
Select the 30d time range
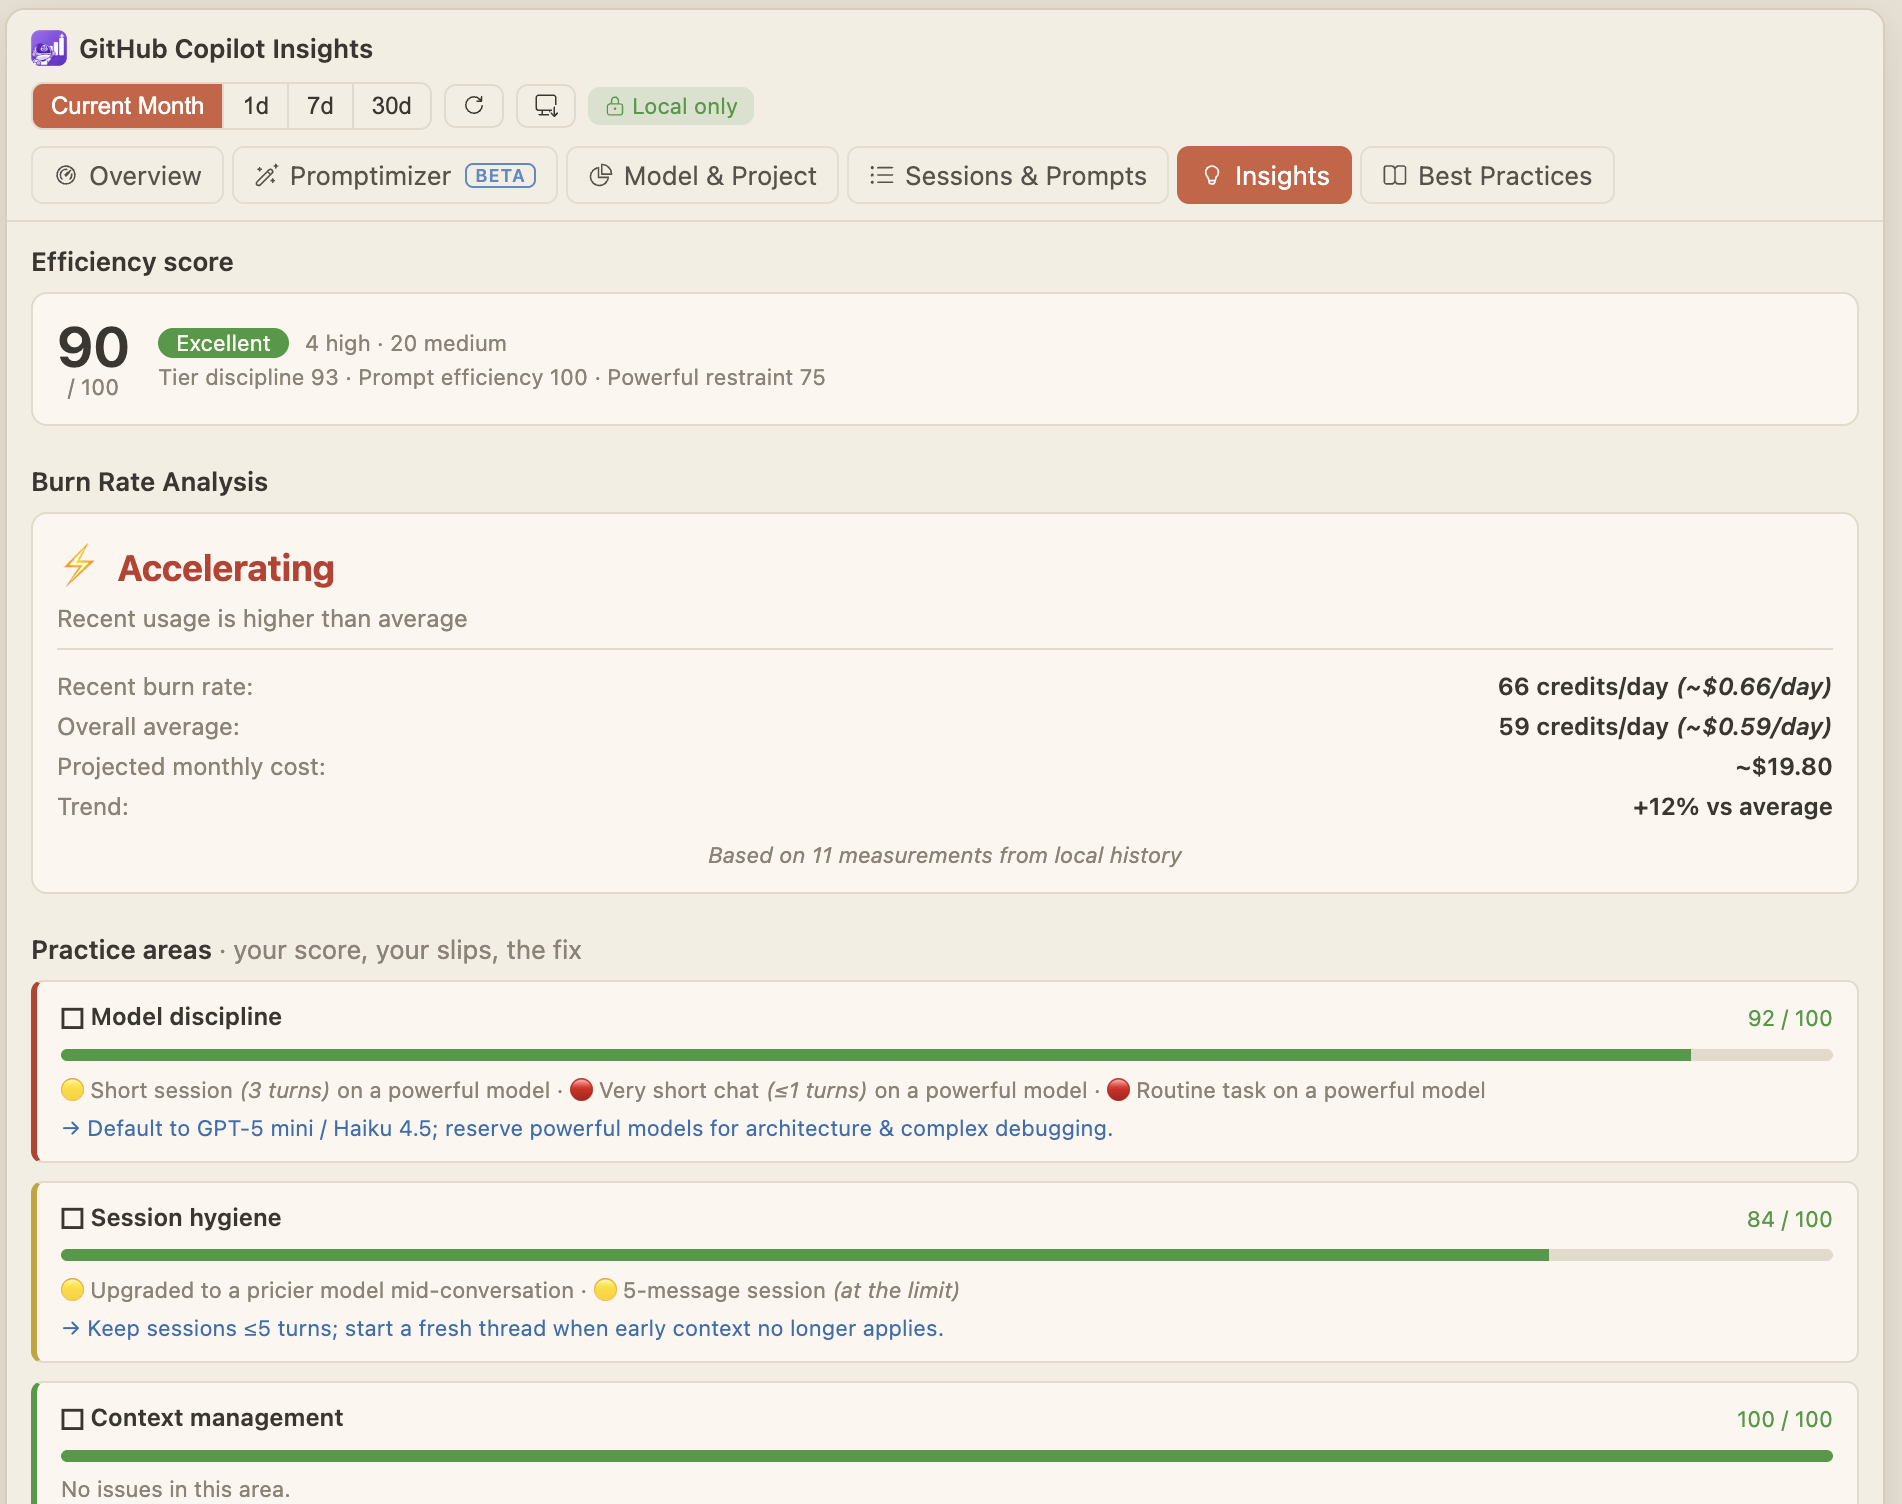coord(391,106)
